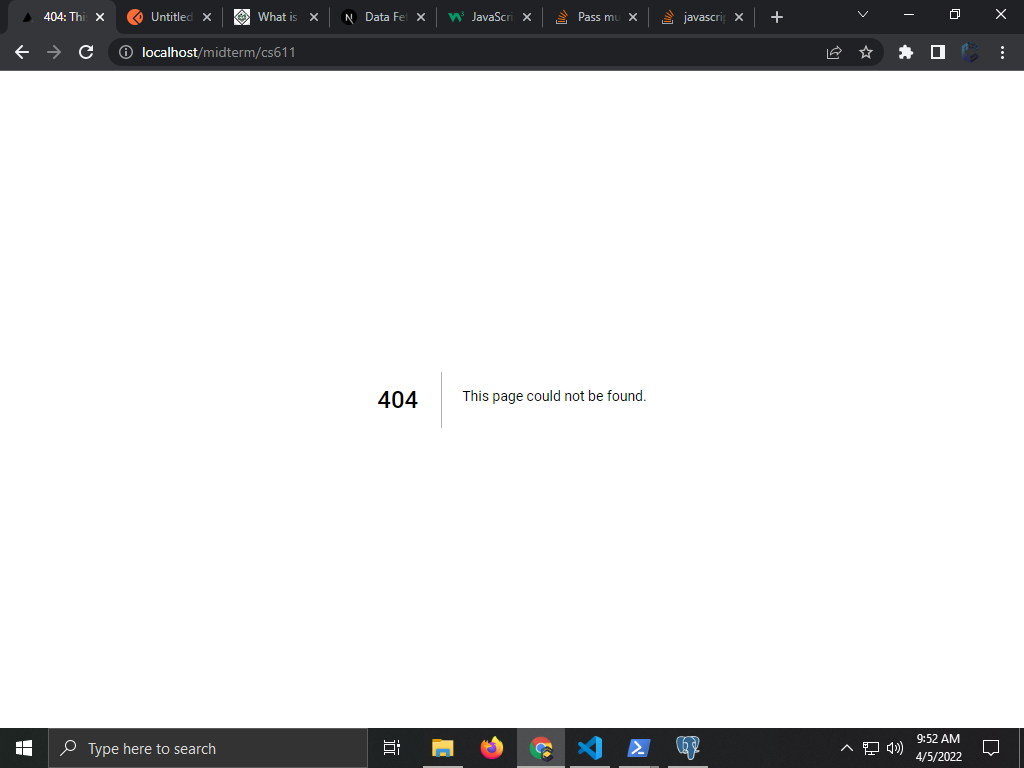Open the volume speaker tray icon
1024x768 pixels.
point(895,748)
